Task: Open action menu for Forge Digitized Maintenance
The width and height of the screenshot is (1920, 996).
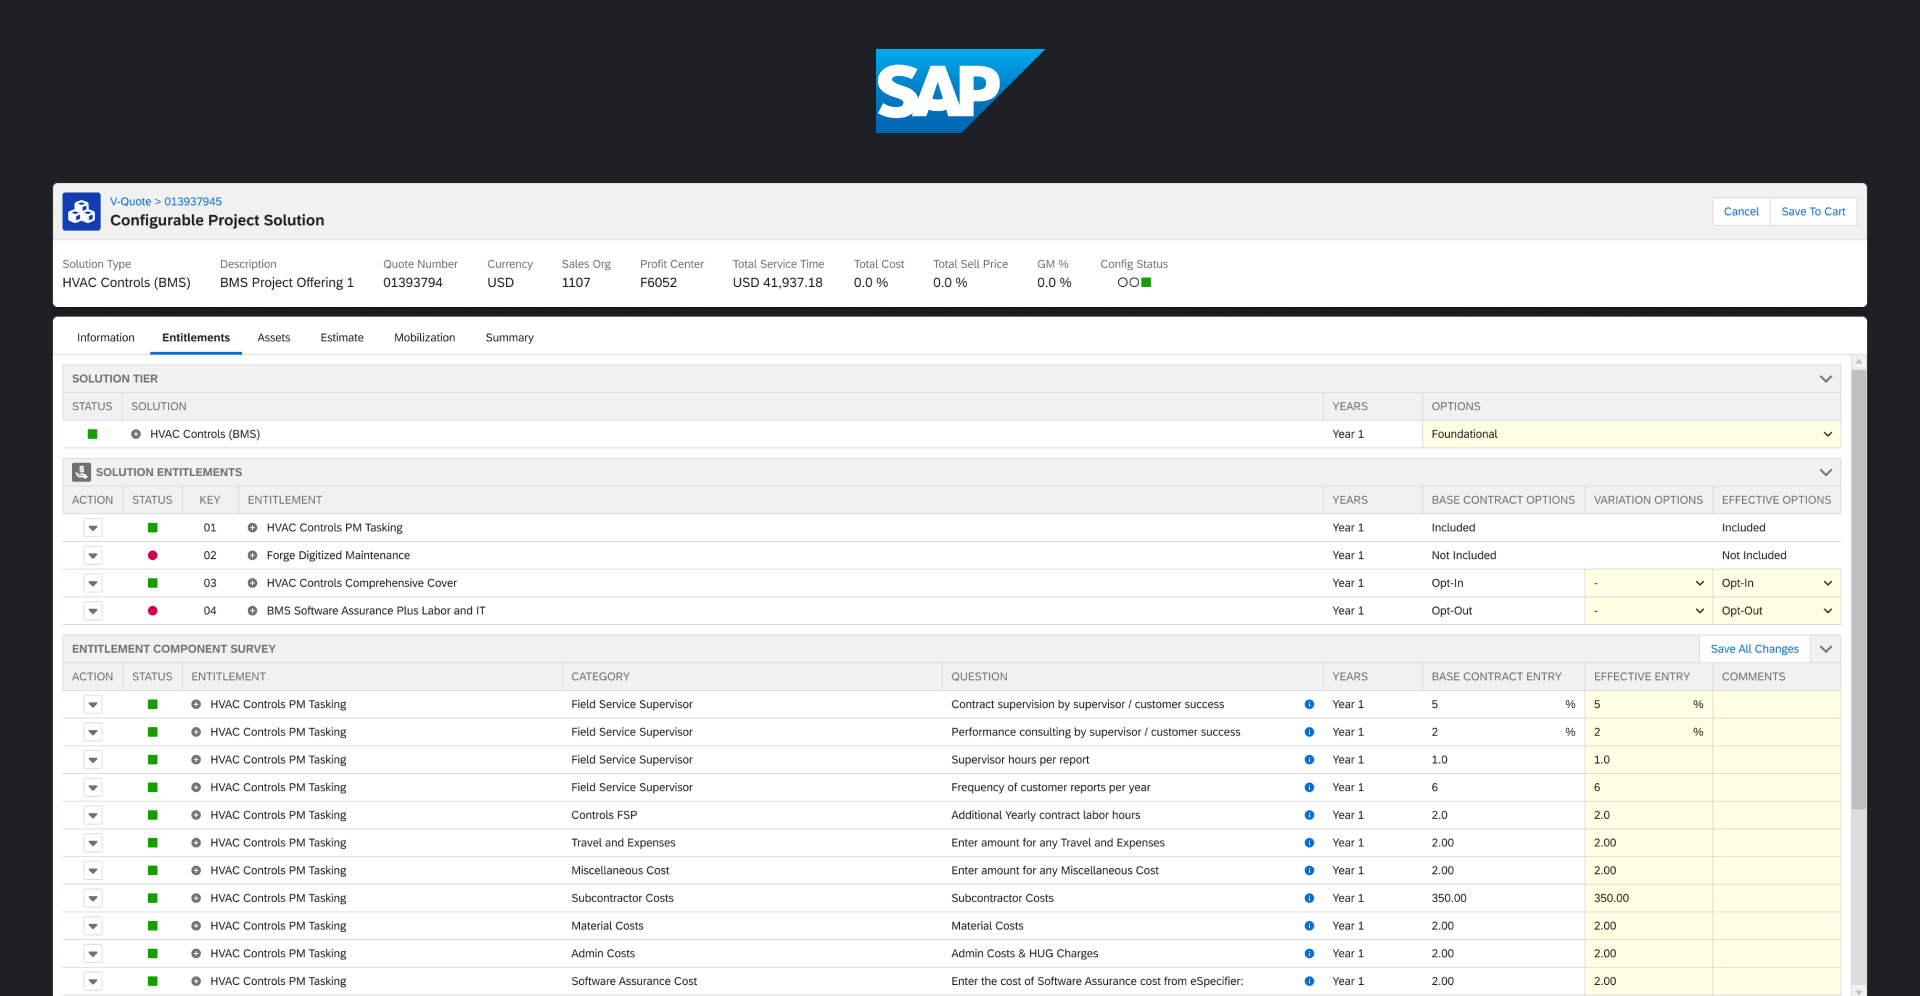Action: pos(93,555)
